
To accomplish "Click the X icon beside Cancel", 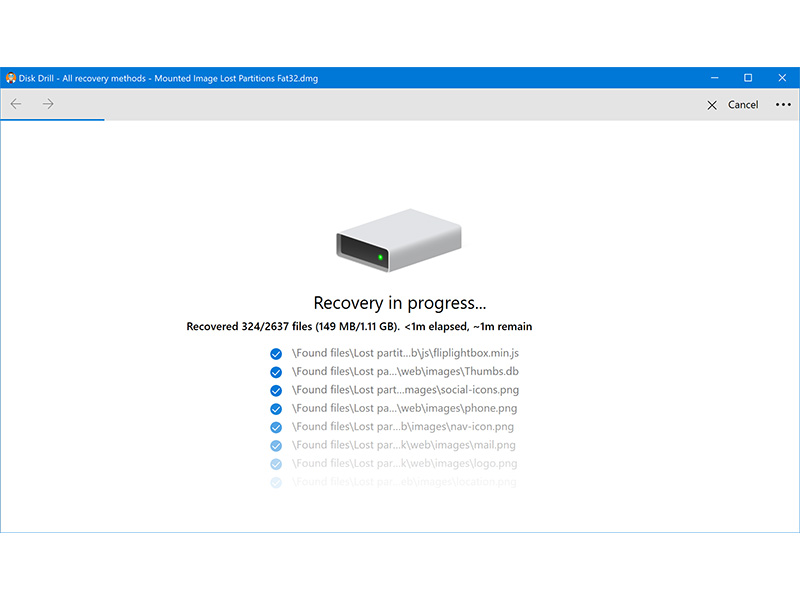I will click(x=712, y=105).
